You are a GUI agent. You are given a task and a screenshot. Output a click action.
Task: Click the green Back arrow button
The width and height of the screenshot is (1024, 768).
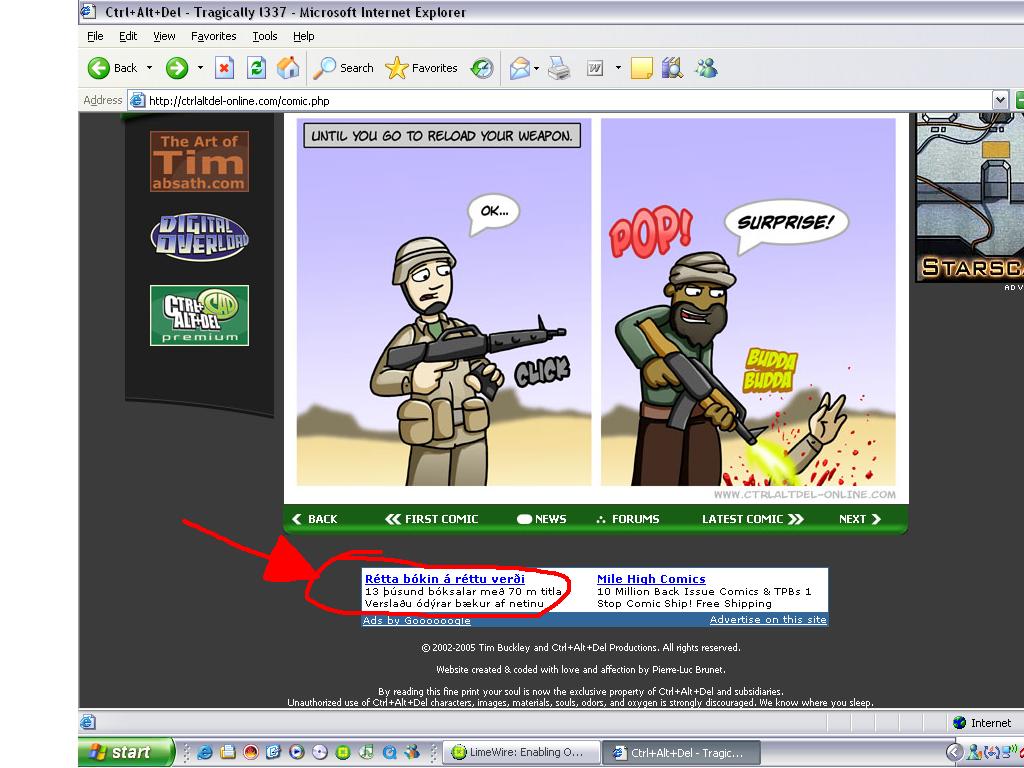(99, 68)
